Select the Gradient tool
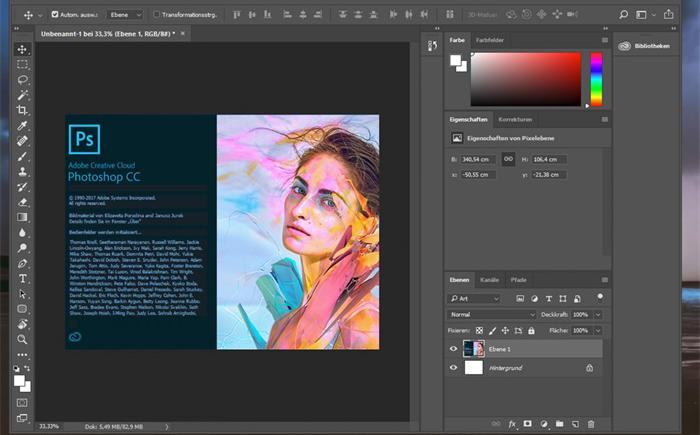 tap(22, 218)
